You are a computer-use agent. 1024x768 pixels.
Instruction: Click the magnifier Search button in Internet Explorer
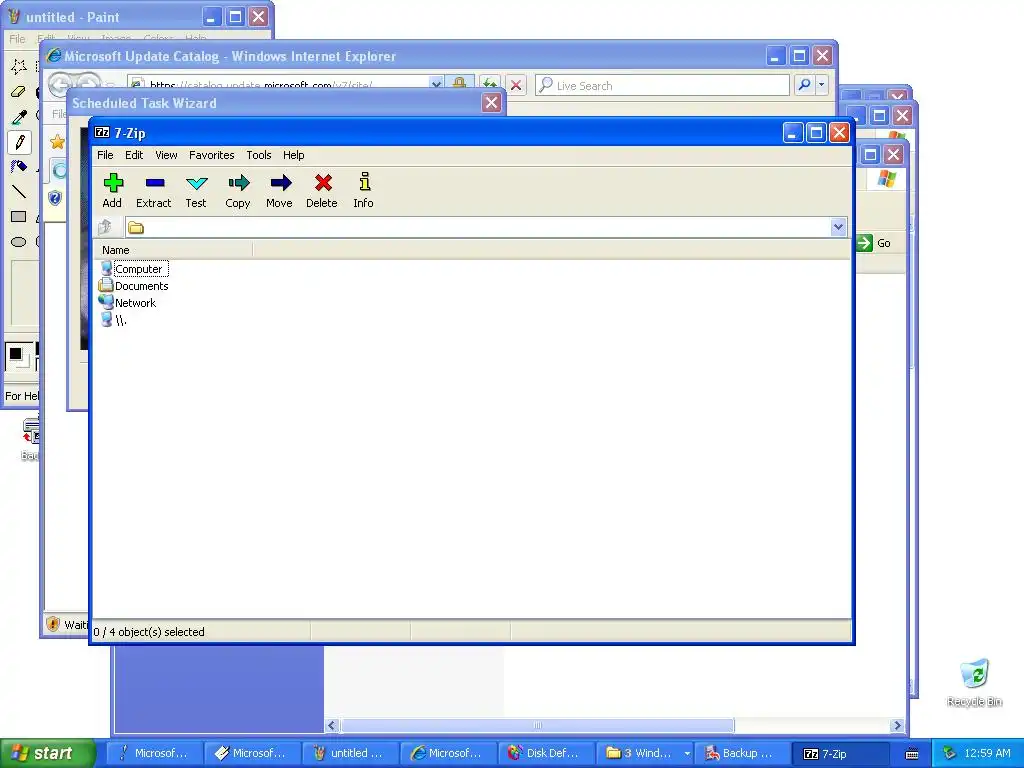805,85
